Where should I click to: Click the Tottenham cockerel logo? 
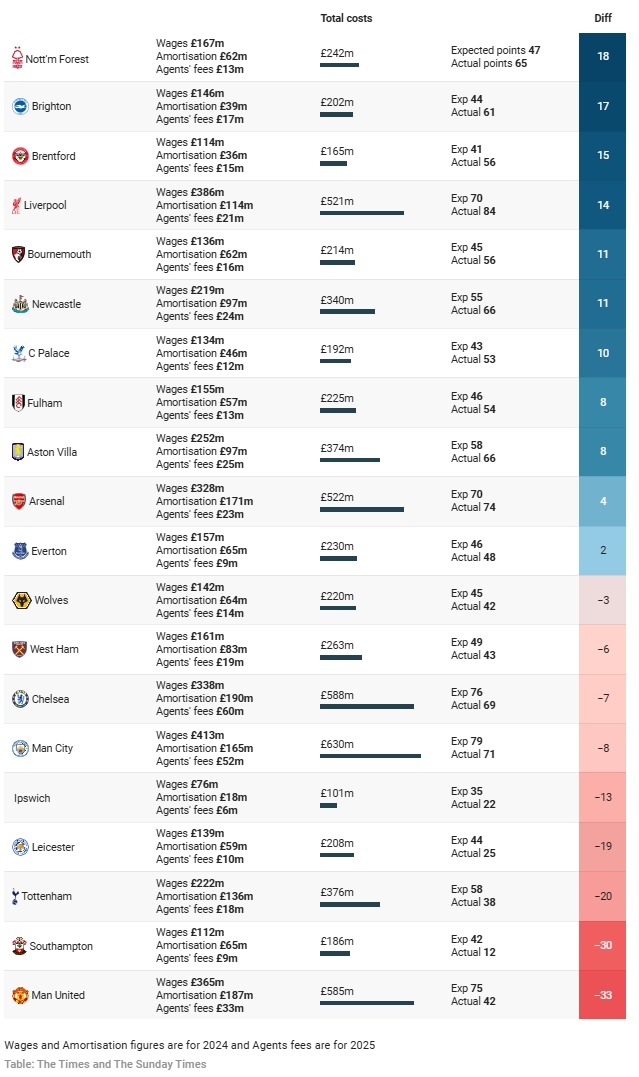(15, 896)
